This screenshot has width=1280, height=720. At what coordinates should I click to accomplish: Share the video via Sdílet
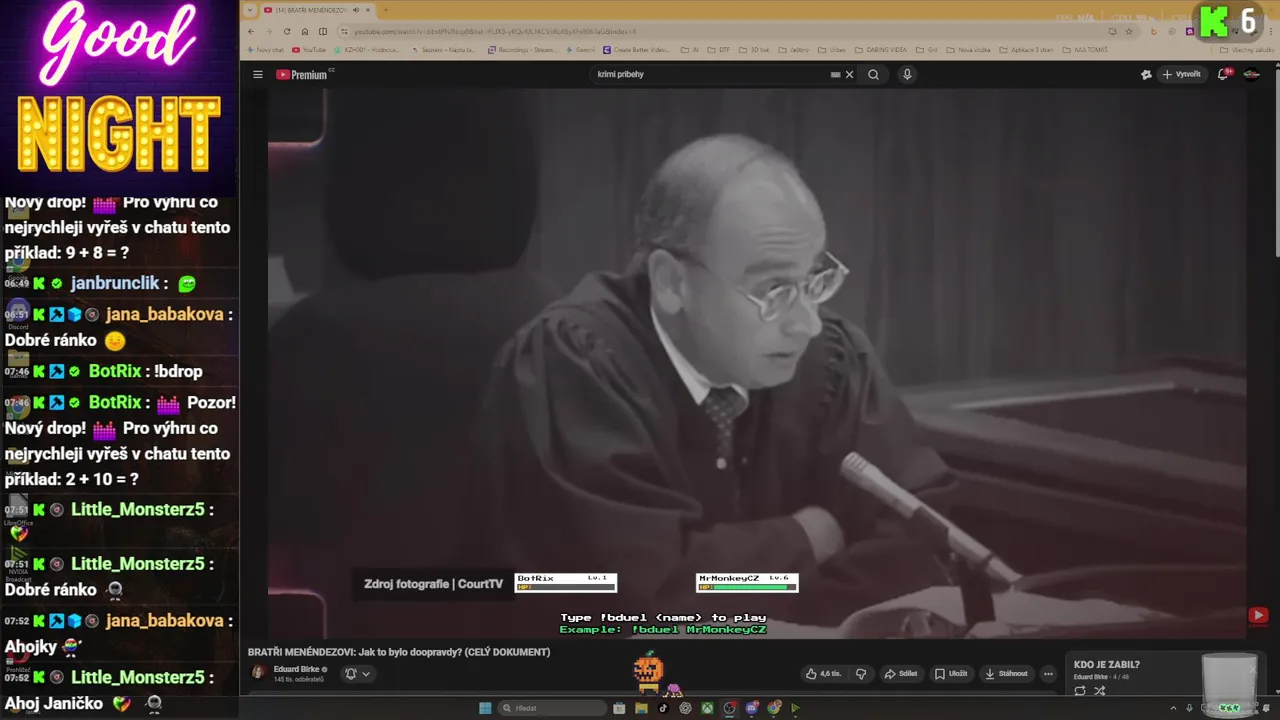click(x=901, y=674)
